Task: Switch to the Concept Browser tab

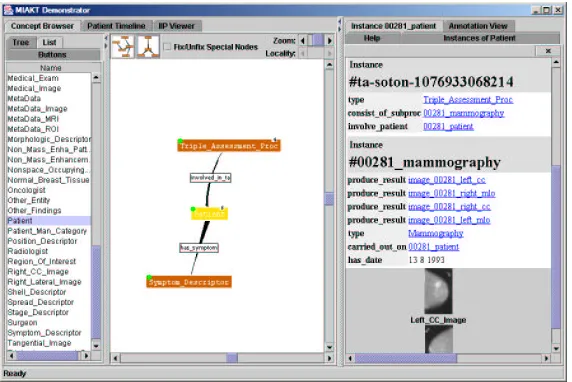Action: click(42, 26)
